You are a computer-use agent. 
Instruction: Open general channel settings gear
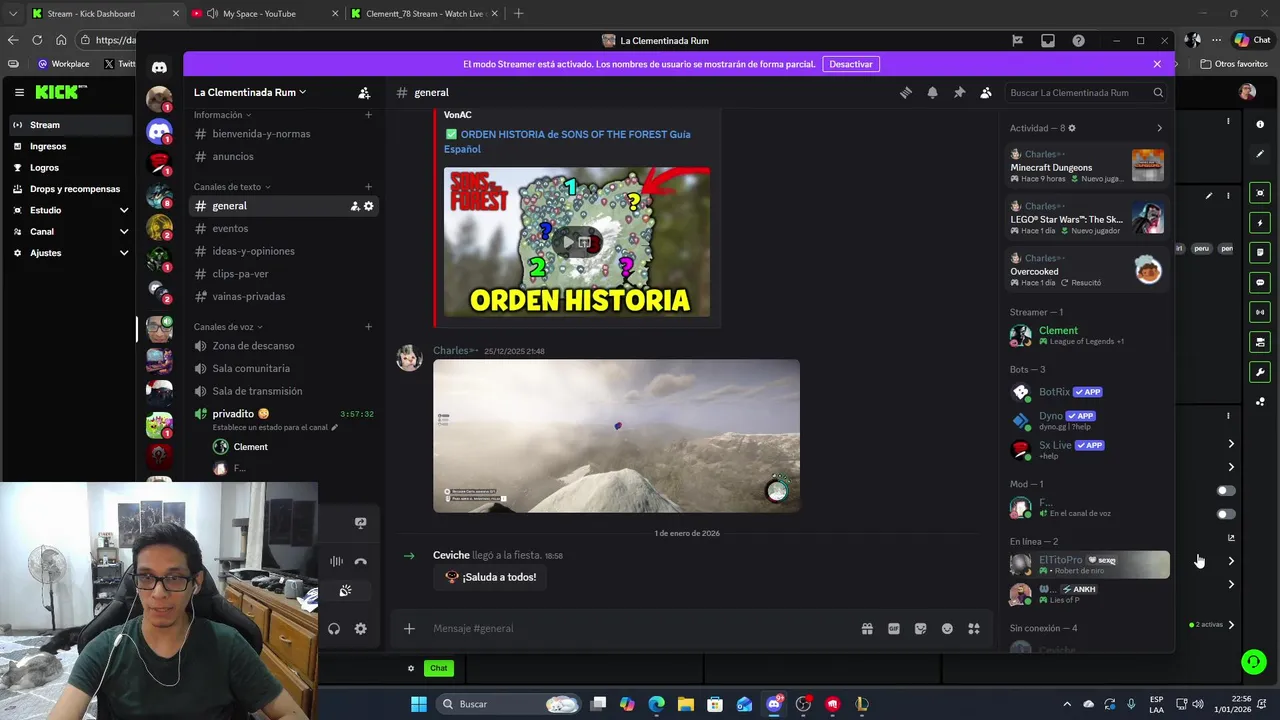tap(368, 206)
